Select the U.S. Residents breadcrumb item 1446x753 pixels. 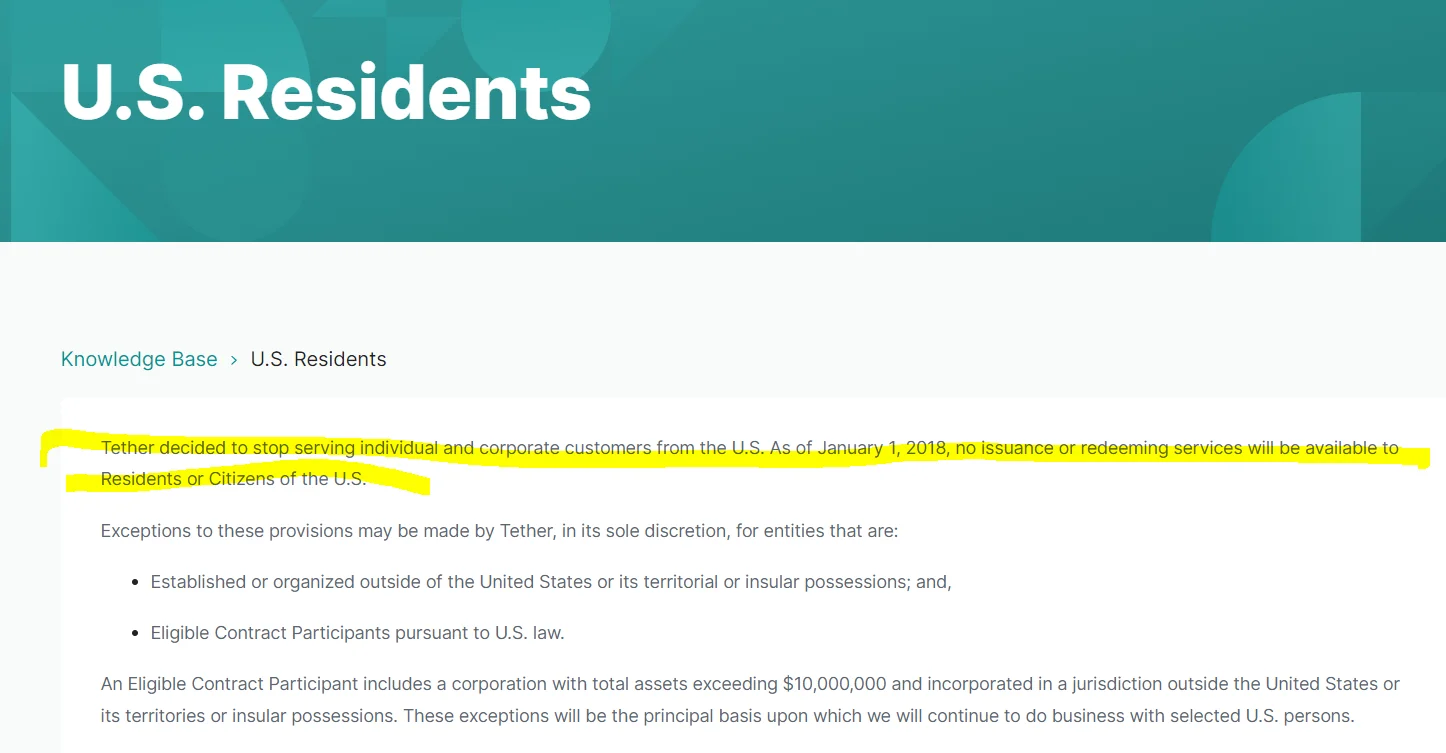pyautogui.click(x=318, y=359)
